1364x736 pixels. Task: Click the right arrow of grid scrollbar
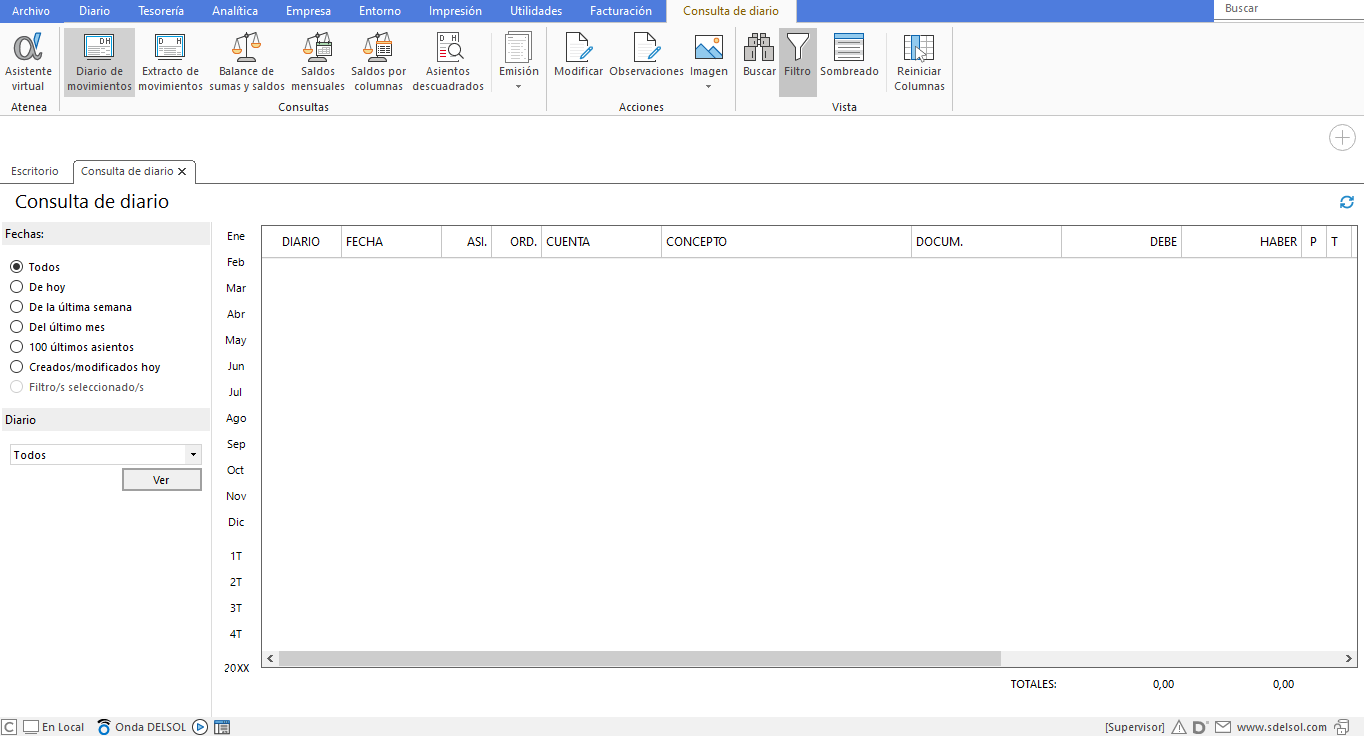click(x=1349, y=659)
